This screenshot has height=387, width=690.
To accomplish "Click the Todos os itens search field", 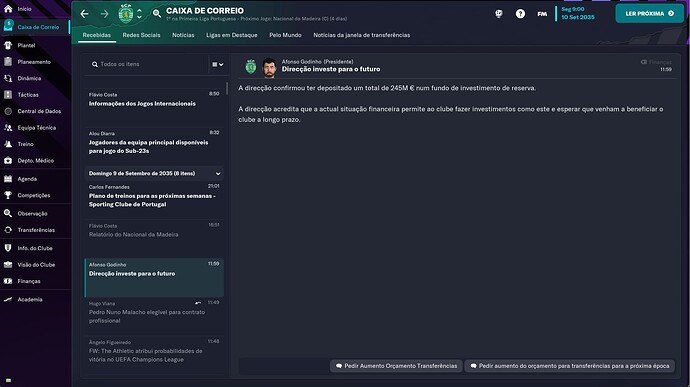I will click(x=147, y=64).
